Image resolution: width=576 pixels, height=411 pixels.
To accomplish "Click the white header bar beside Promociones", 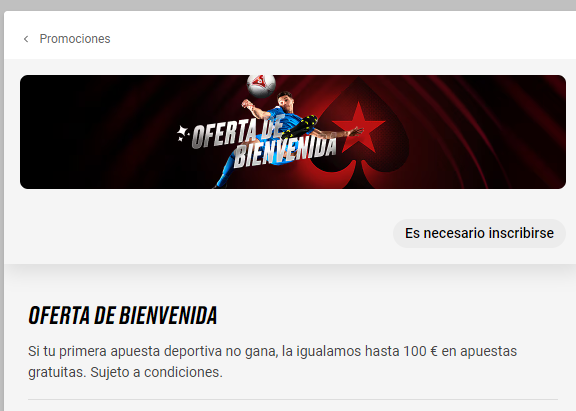I will 342,37.
